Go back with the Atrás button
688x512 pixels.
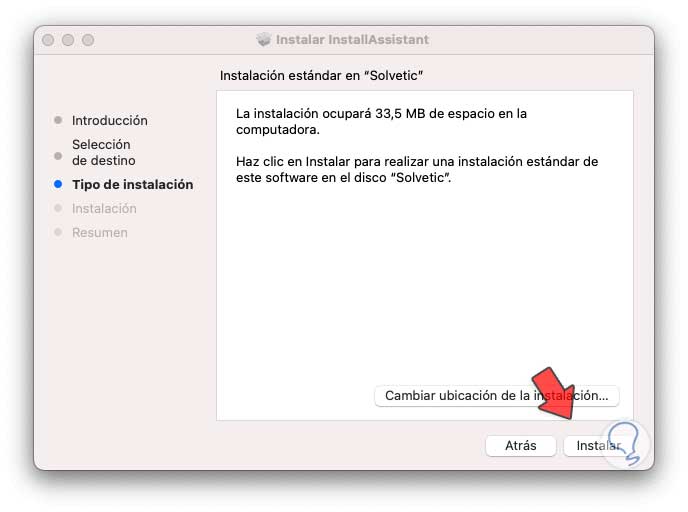521,445
